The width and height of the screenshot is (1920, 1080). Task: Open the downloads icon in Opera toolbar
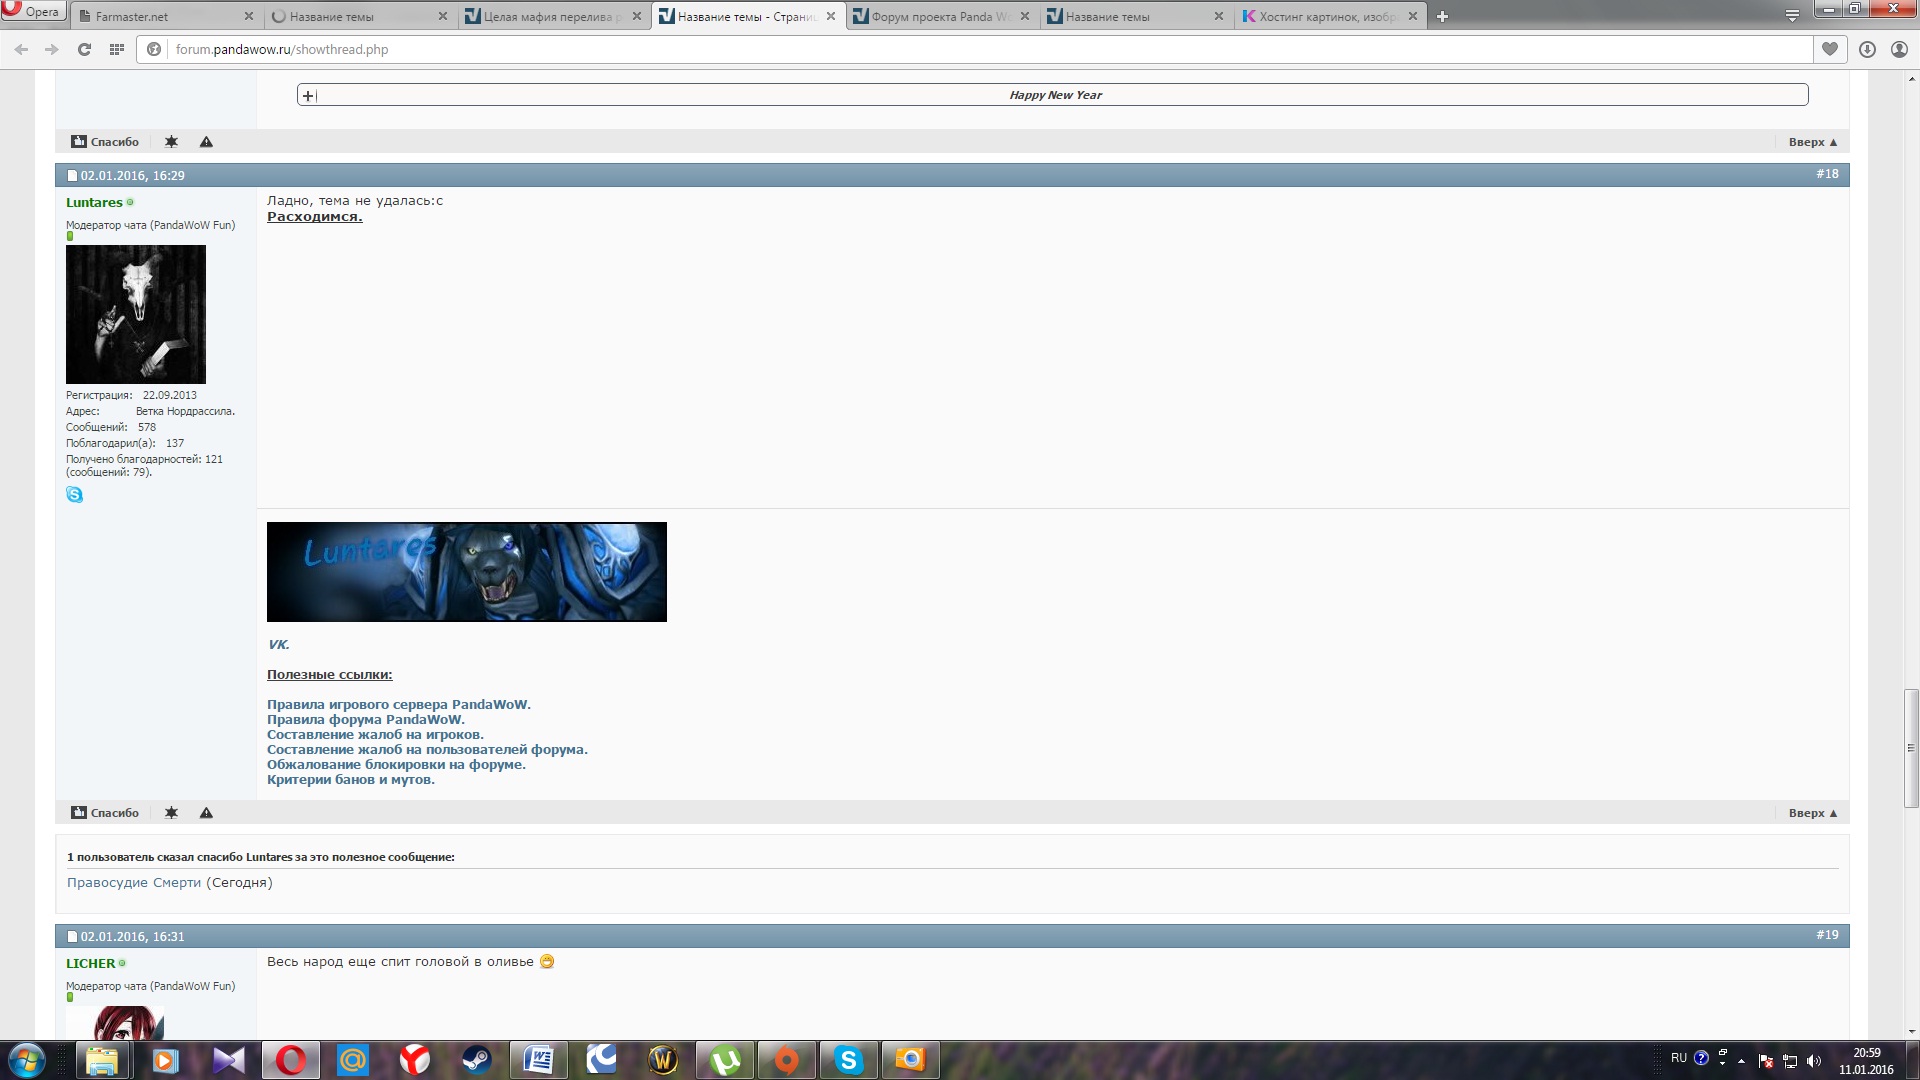[1866, 49]
